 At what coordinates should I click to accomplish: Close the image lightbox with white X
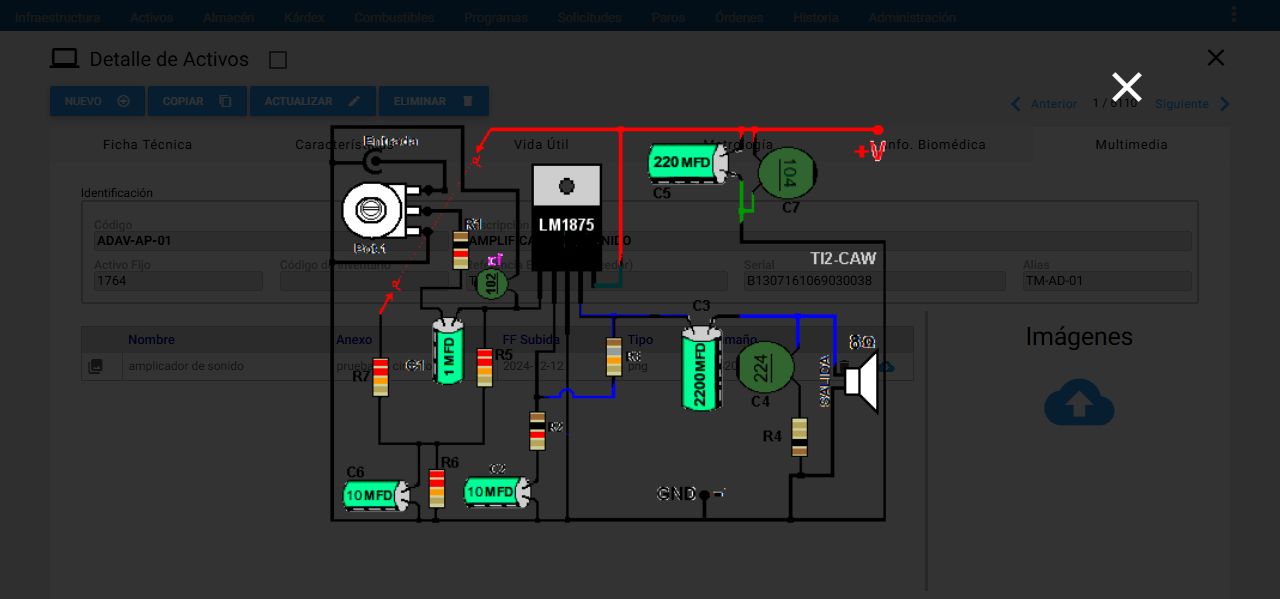click(x=1126, y=87)
